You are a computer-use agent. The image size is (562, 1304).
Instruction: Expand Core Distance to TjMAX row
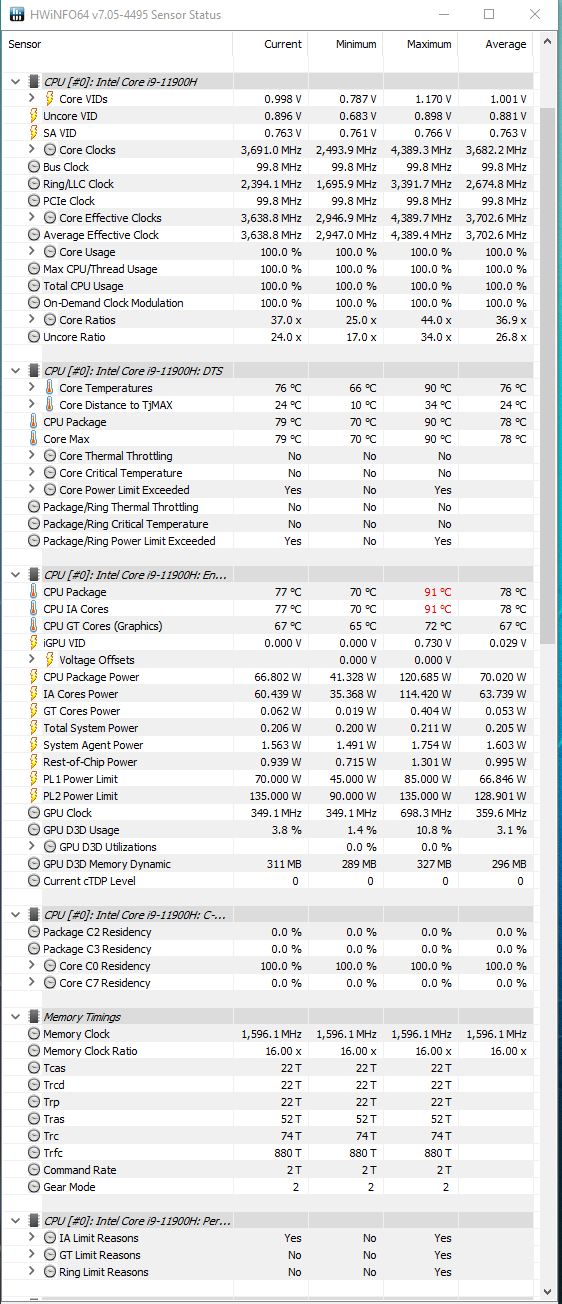32,405
